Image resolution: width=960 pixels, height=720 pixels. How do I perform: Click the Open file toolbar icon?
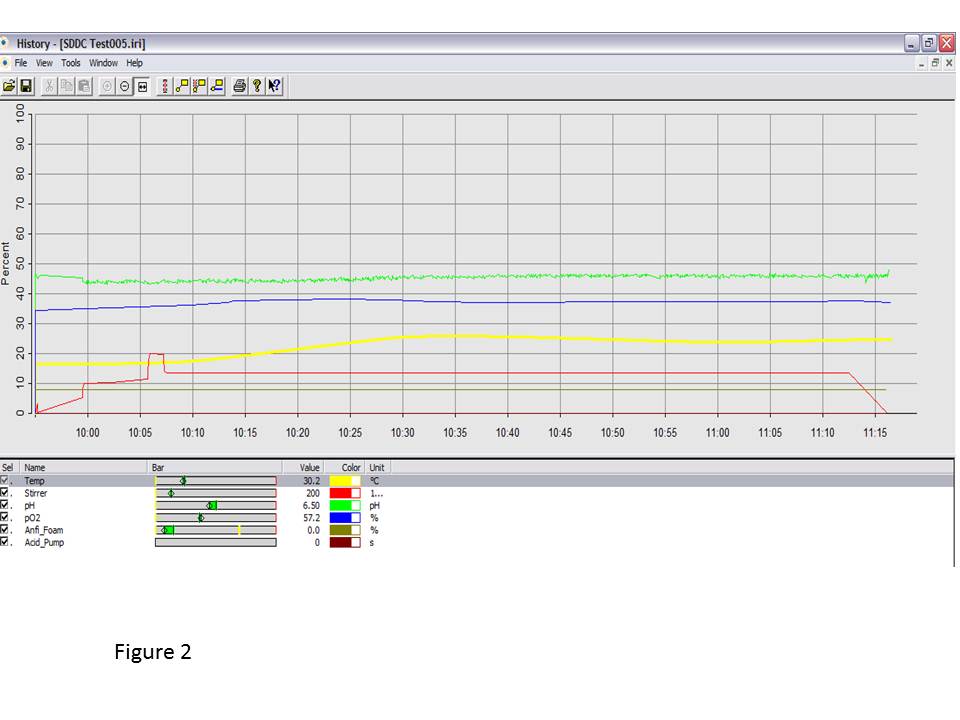10,86
